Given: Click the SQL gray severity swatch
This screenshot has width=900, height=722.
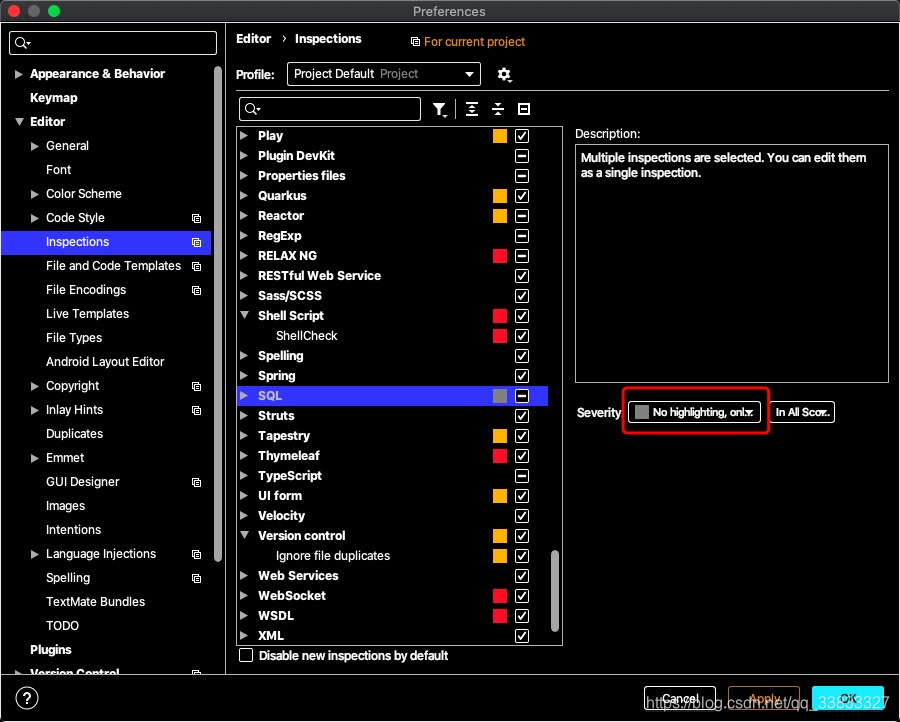Looking at the screenshot, I should coord(500,396).
